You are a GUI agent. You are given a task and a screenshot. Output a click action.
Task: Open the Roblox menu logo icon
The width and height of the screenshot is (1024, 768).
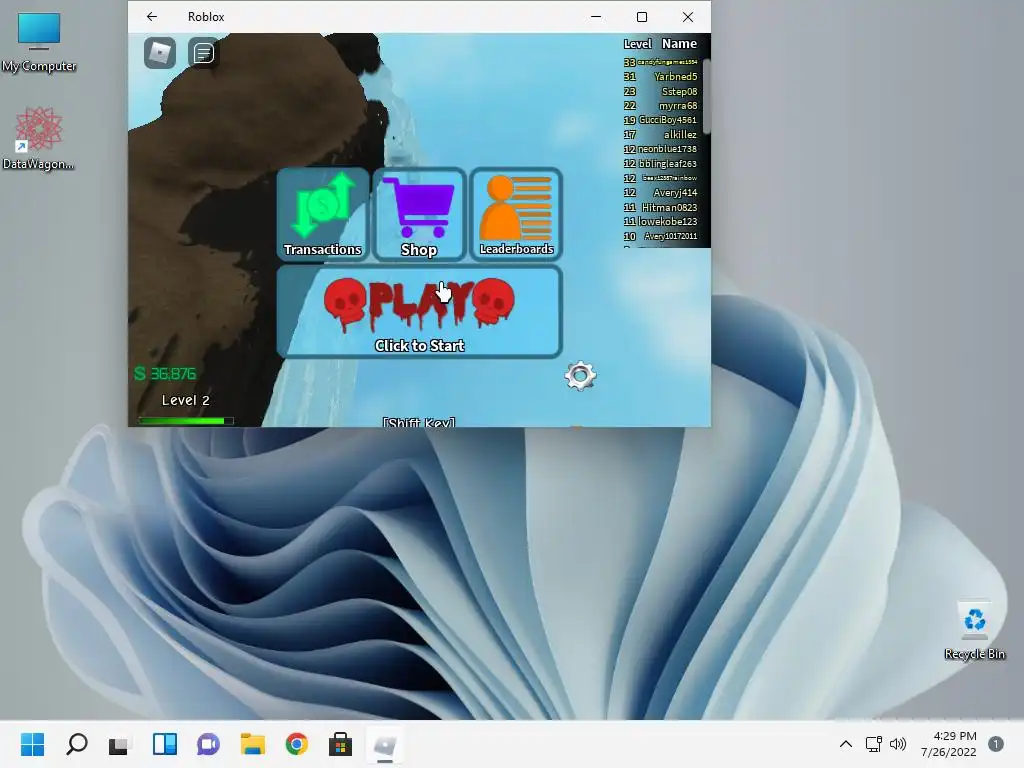coord(160,53)
